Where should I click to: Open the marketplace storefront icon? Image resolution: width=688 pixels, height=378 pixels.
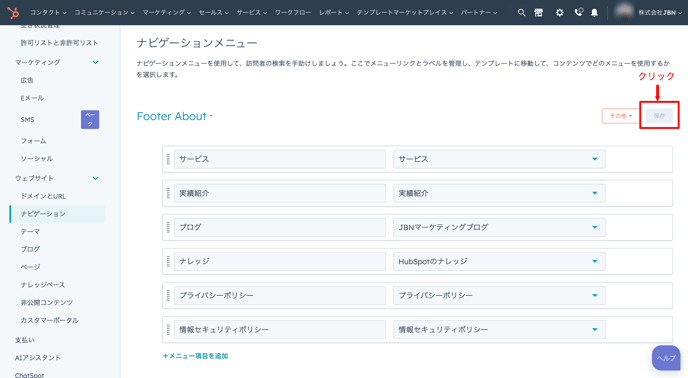click(538, 12)
